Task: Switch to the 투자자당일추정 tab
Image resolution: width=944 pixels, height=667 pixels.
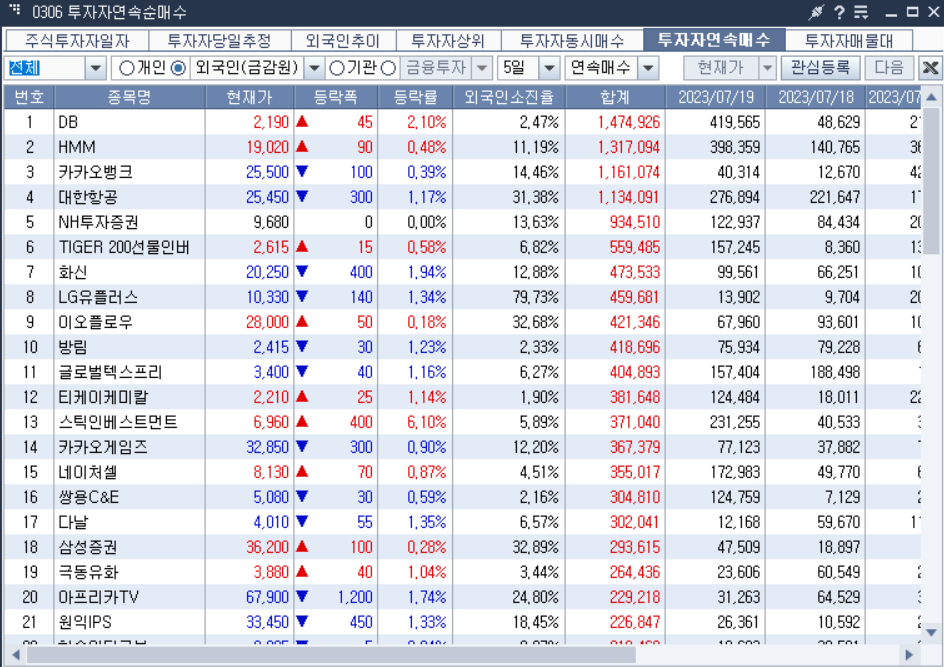Action: (220, 41)
